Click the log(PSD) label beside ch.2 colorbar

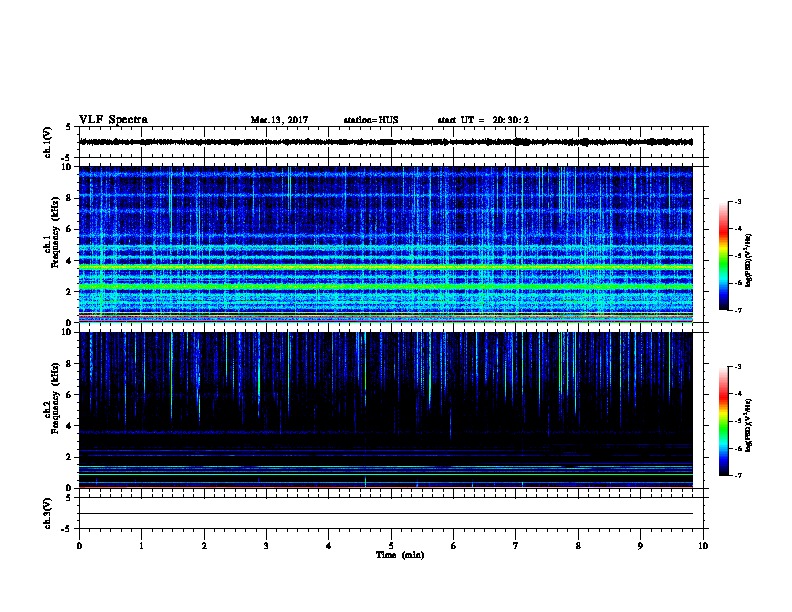(x=748, y=426)
